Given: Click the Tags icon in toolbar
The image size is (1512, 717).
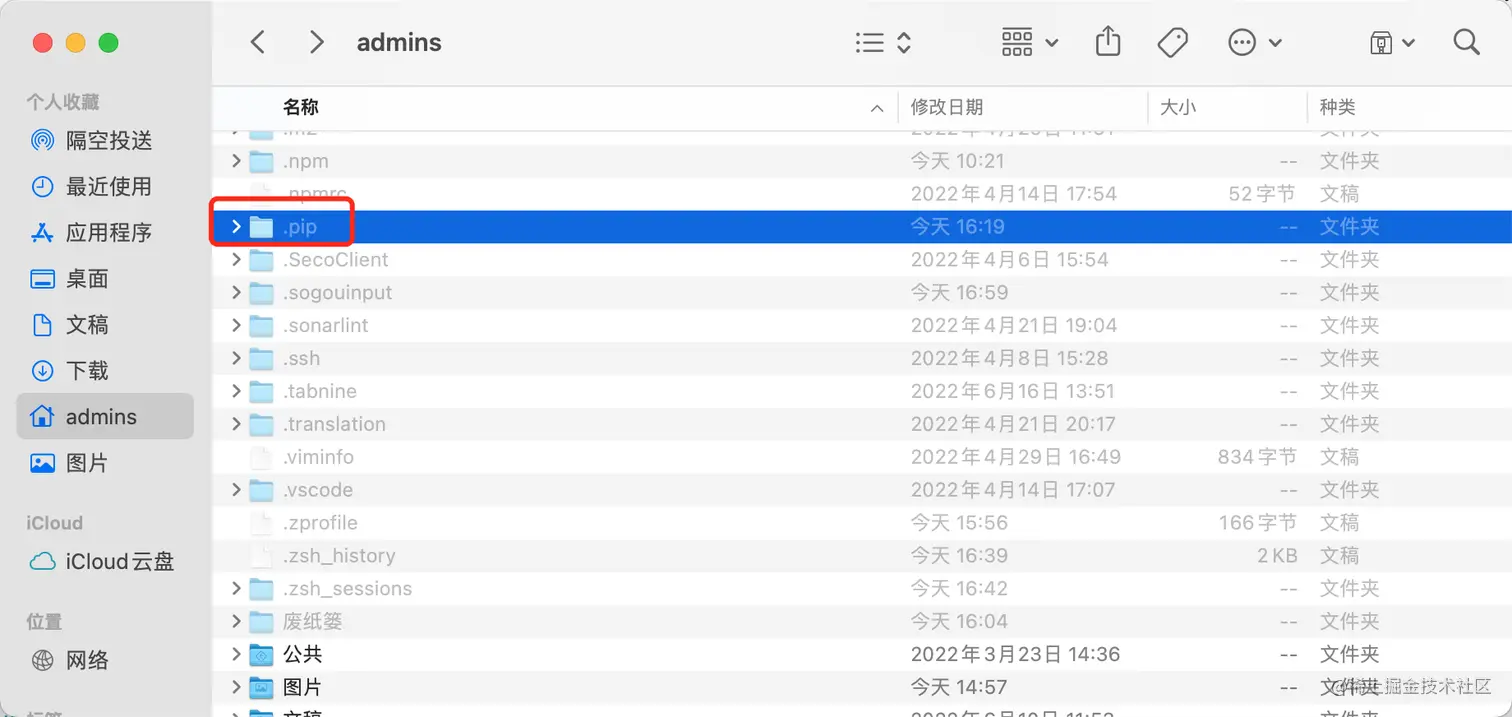Looking at the screenshot, I should tap(1172, 42).
